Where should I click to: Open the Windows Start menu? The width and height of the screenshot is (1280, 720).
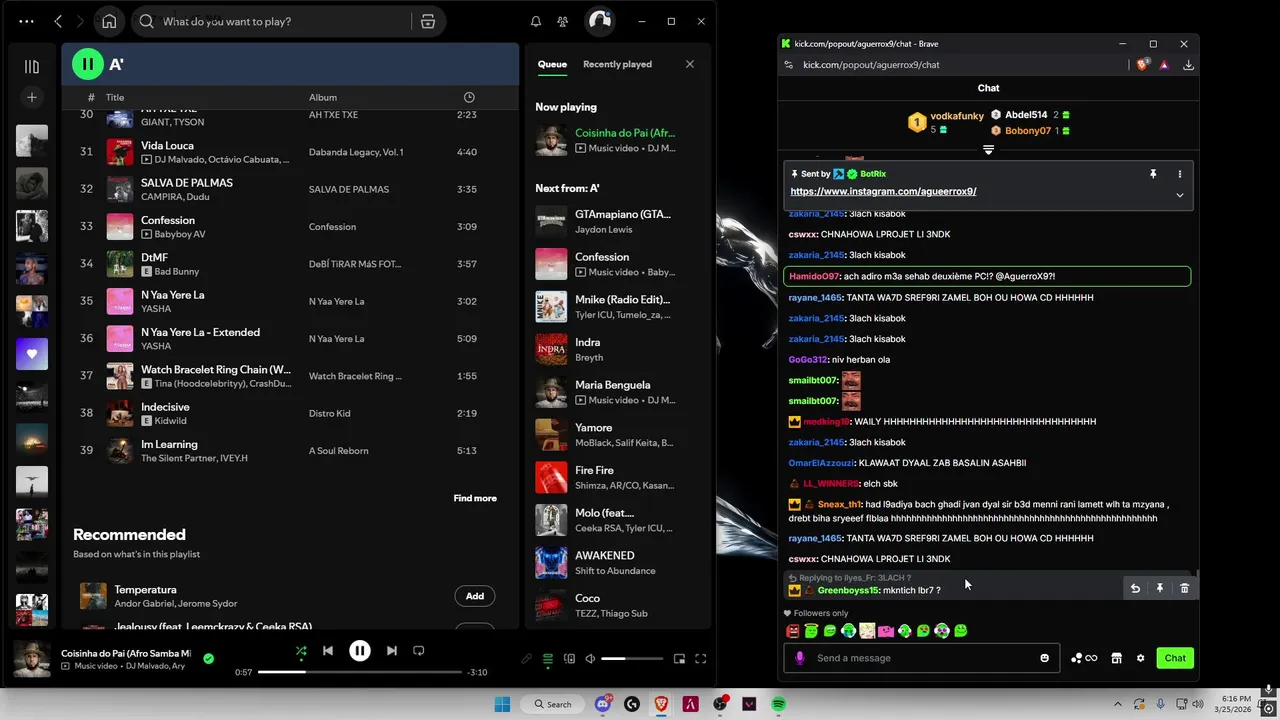pyautogui.click(x=502, y=704)
